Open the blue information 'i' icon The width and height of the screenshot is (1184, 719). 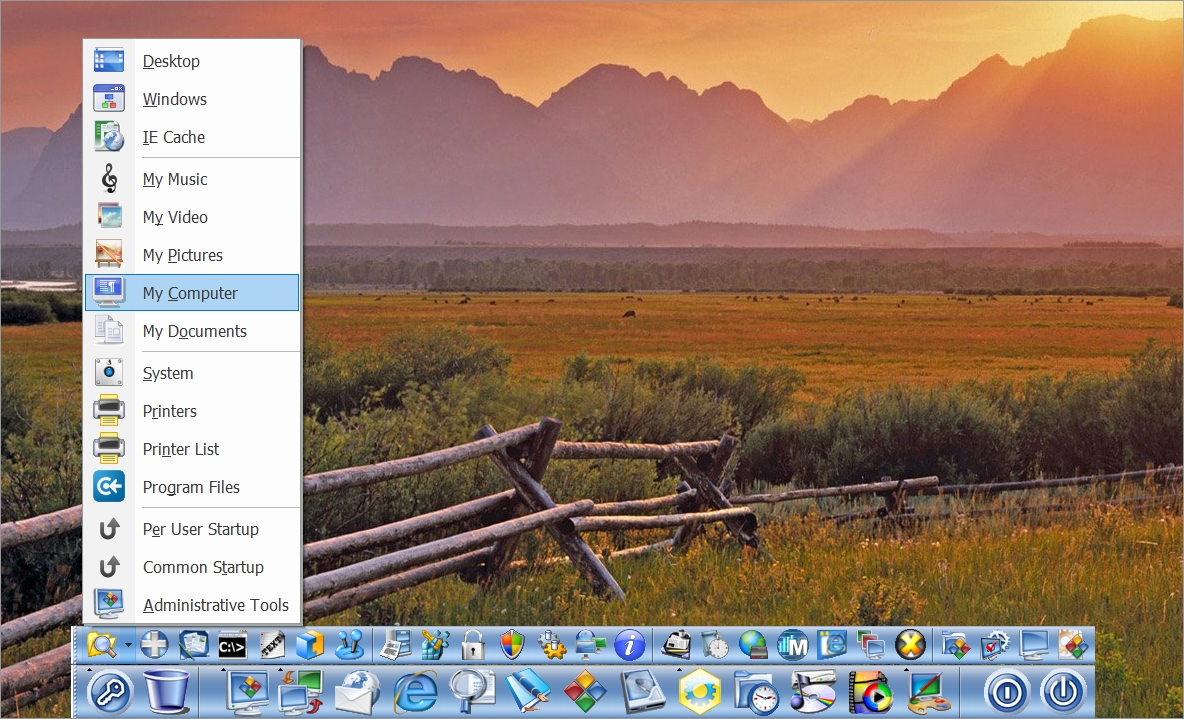click(629, 645)
